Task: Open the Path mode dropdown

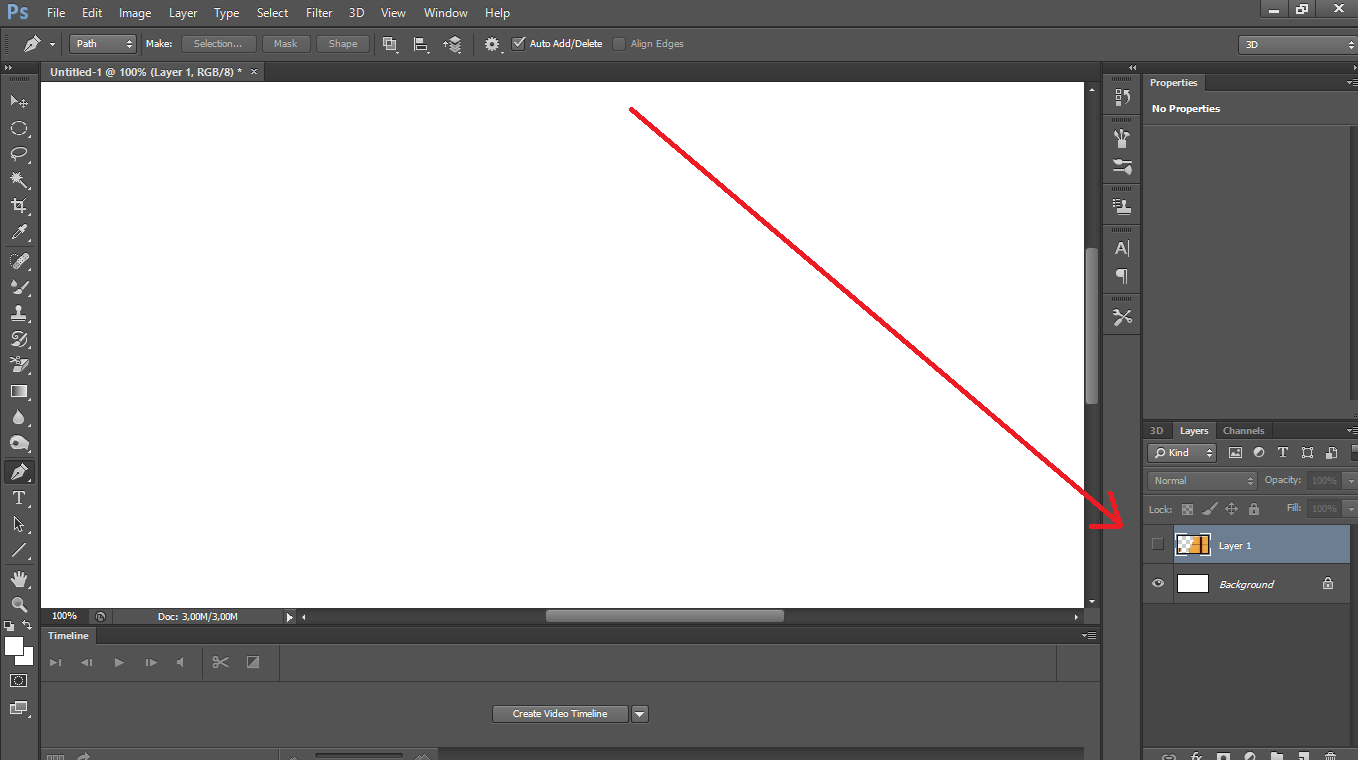Action: click(x=103, y=44)
